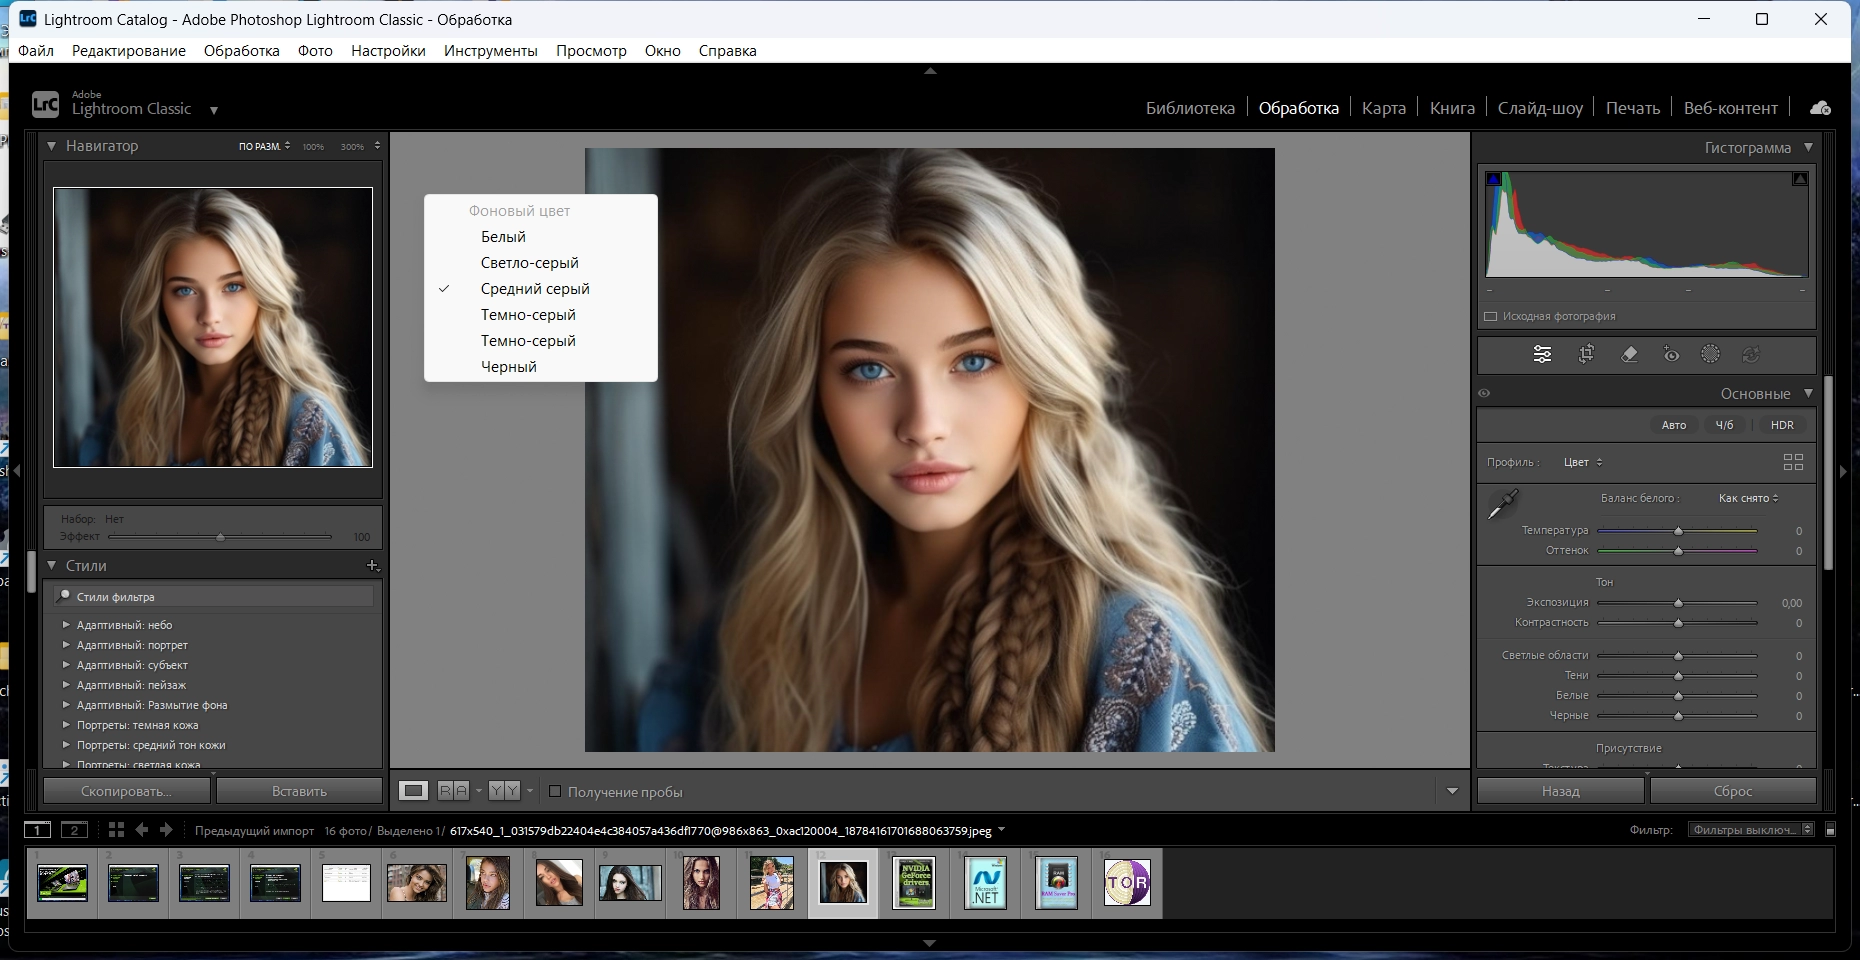Switch to the Библиотека module
This screenshot has height=960, width=1860.
click(1190, 108)
